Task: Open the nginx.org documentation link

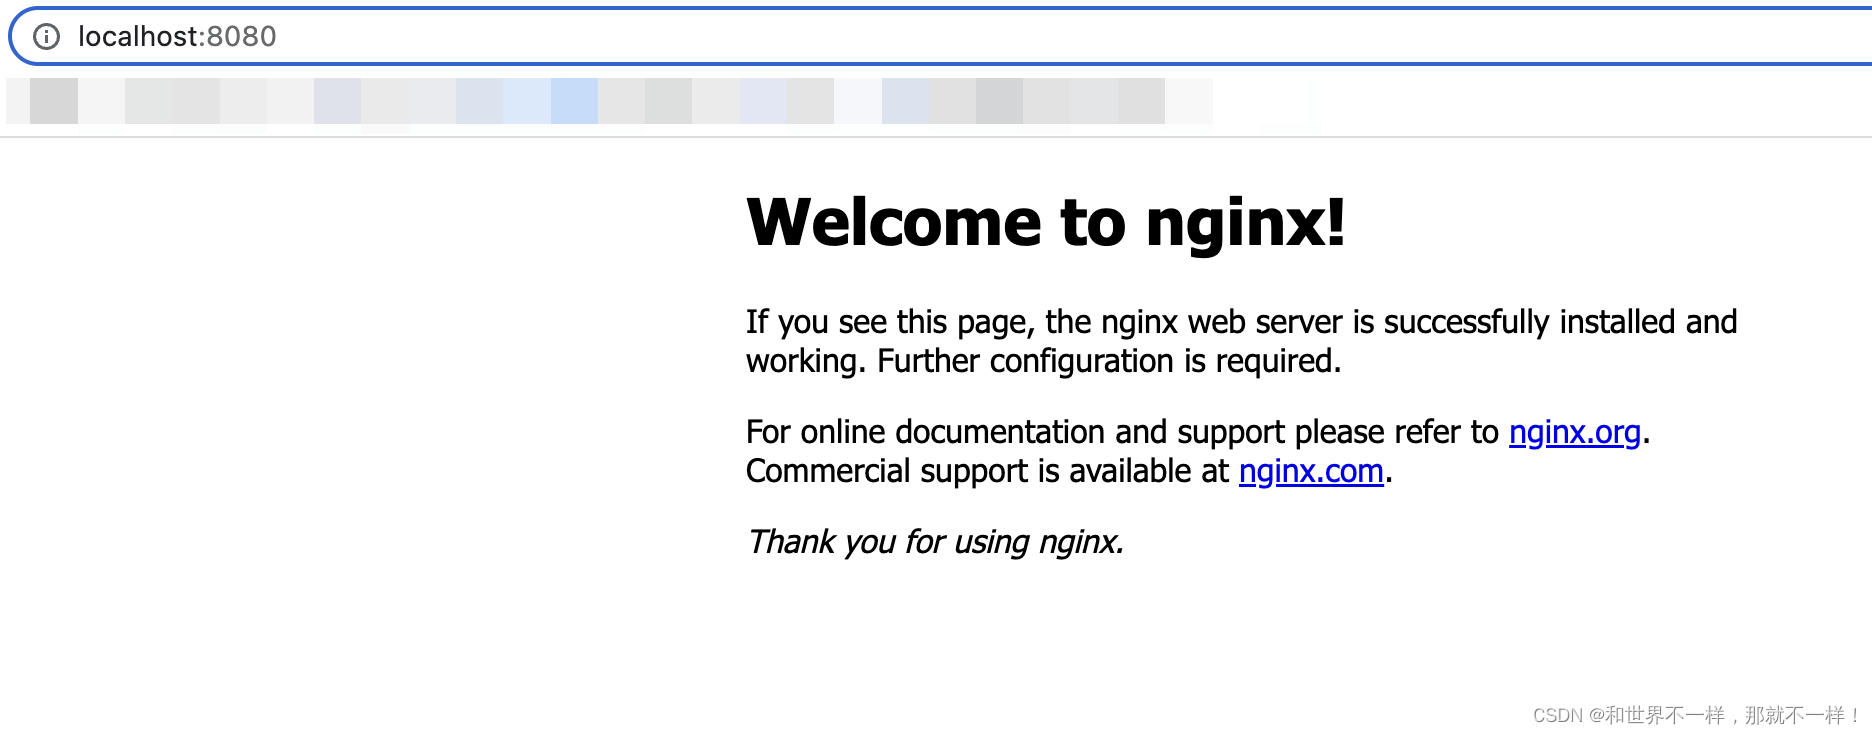Action: [1575, 432]
